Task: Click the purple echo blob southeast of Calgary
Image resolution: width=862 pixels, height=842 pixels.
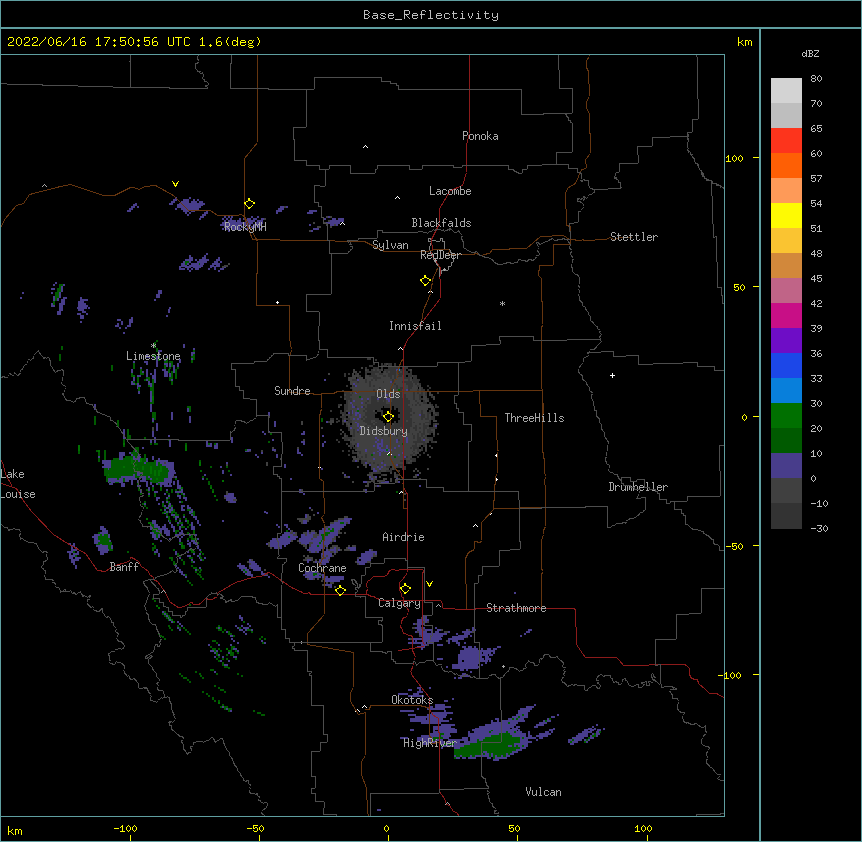Action: (x=471, y=658)
